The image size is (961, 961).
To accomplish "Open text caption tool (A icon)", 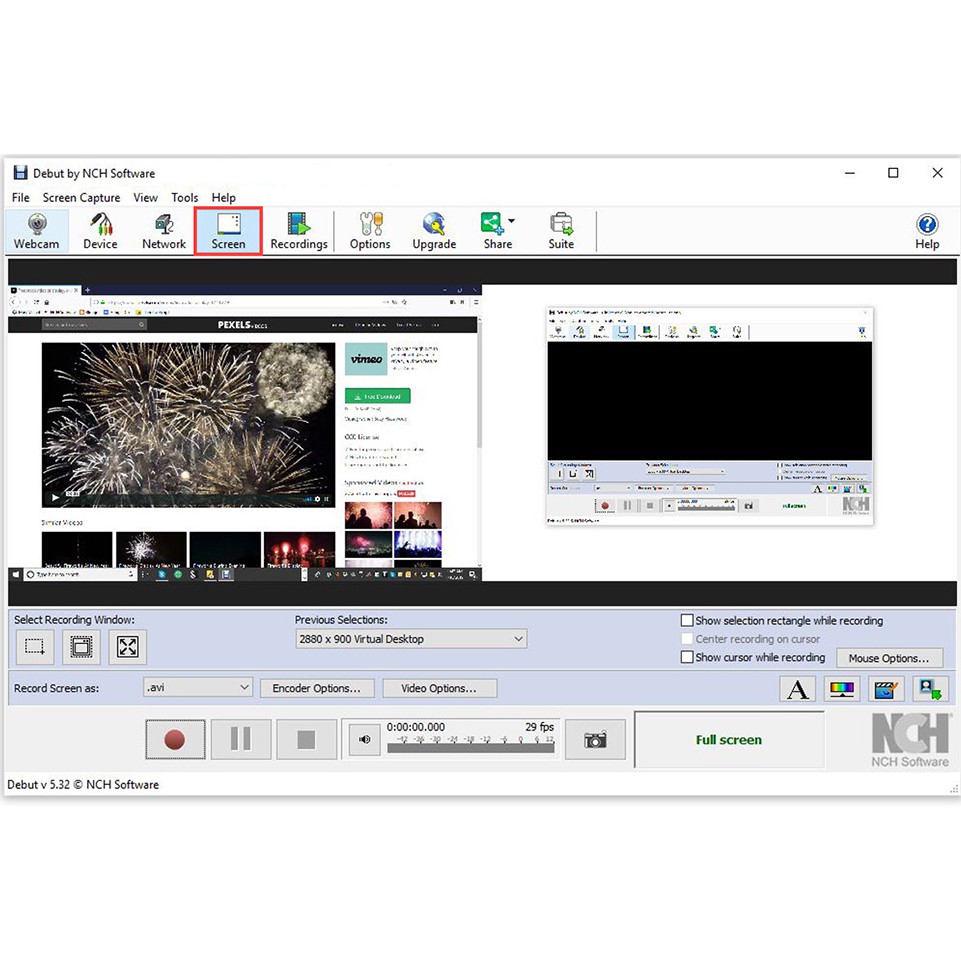I will pos(798,689).
